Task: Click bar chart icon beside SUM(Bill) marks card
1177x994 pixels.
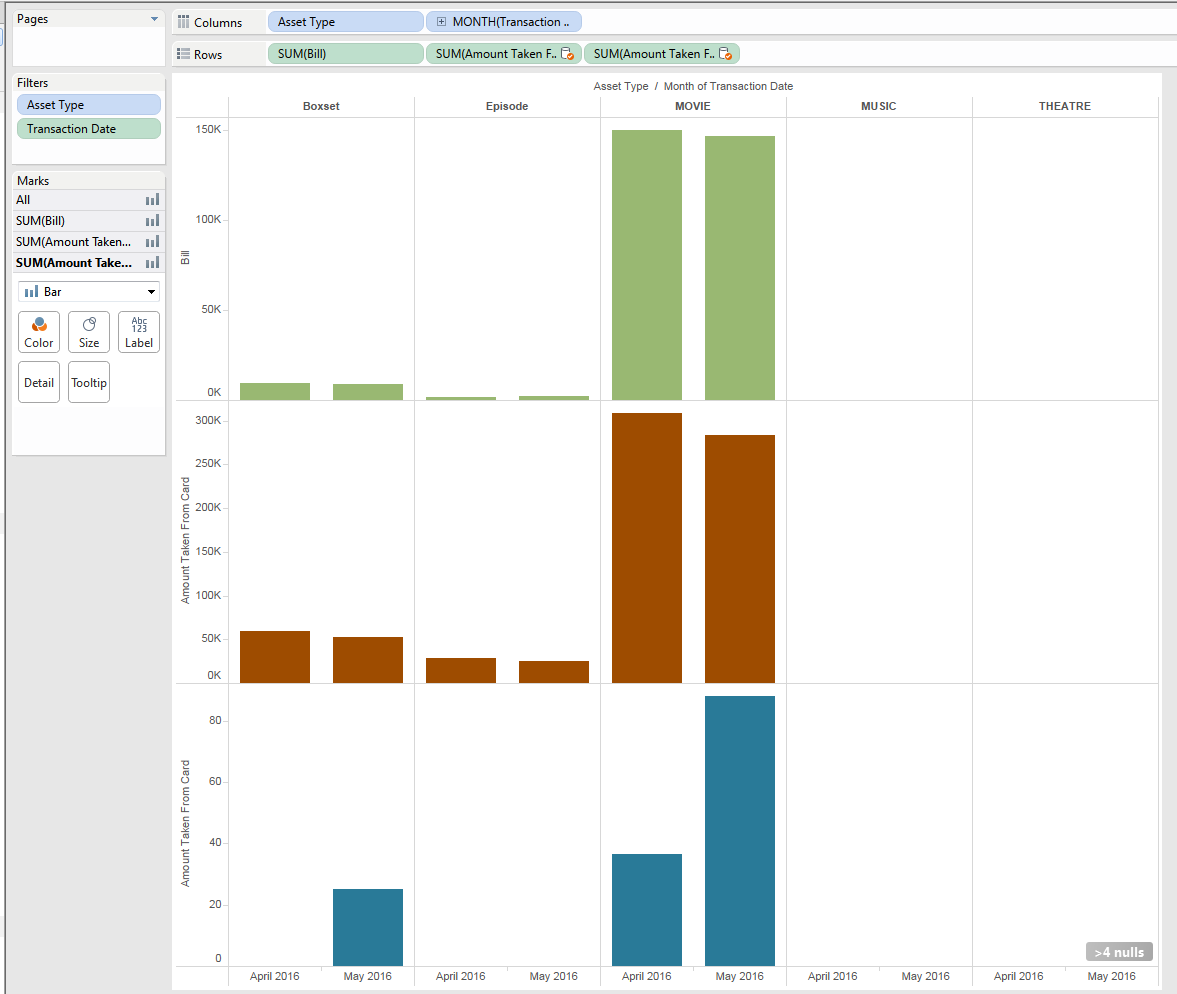Action: point(152,220)
